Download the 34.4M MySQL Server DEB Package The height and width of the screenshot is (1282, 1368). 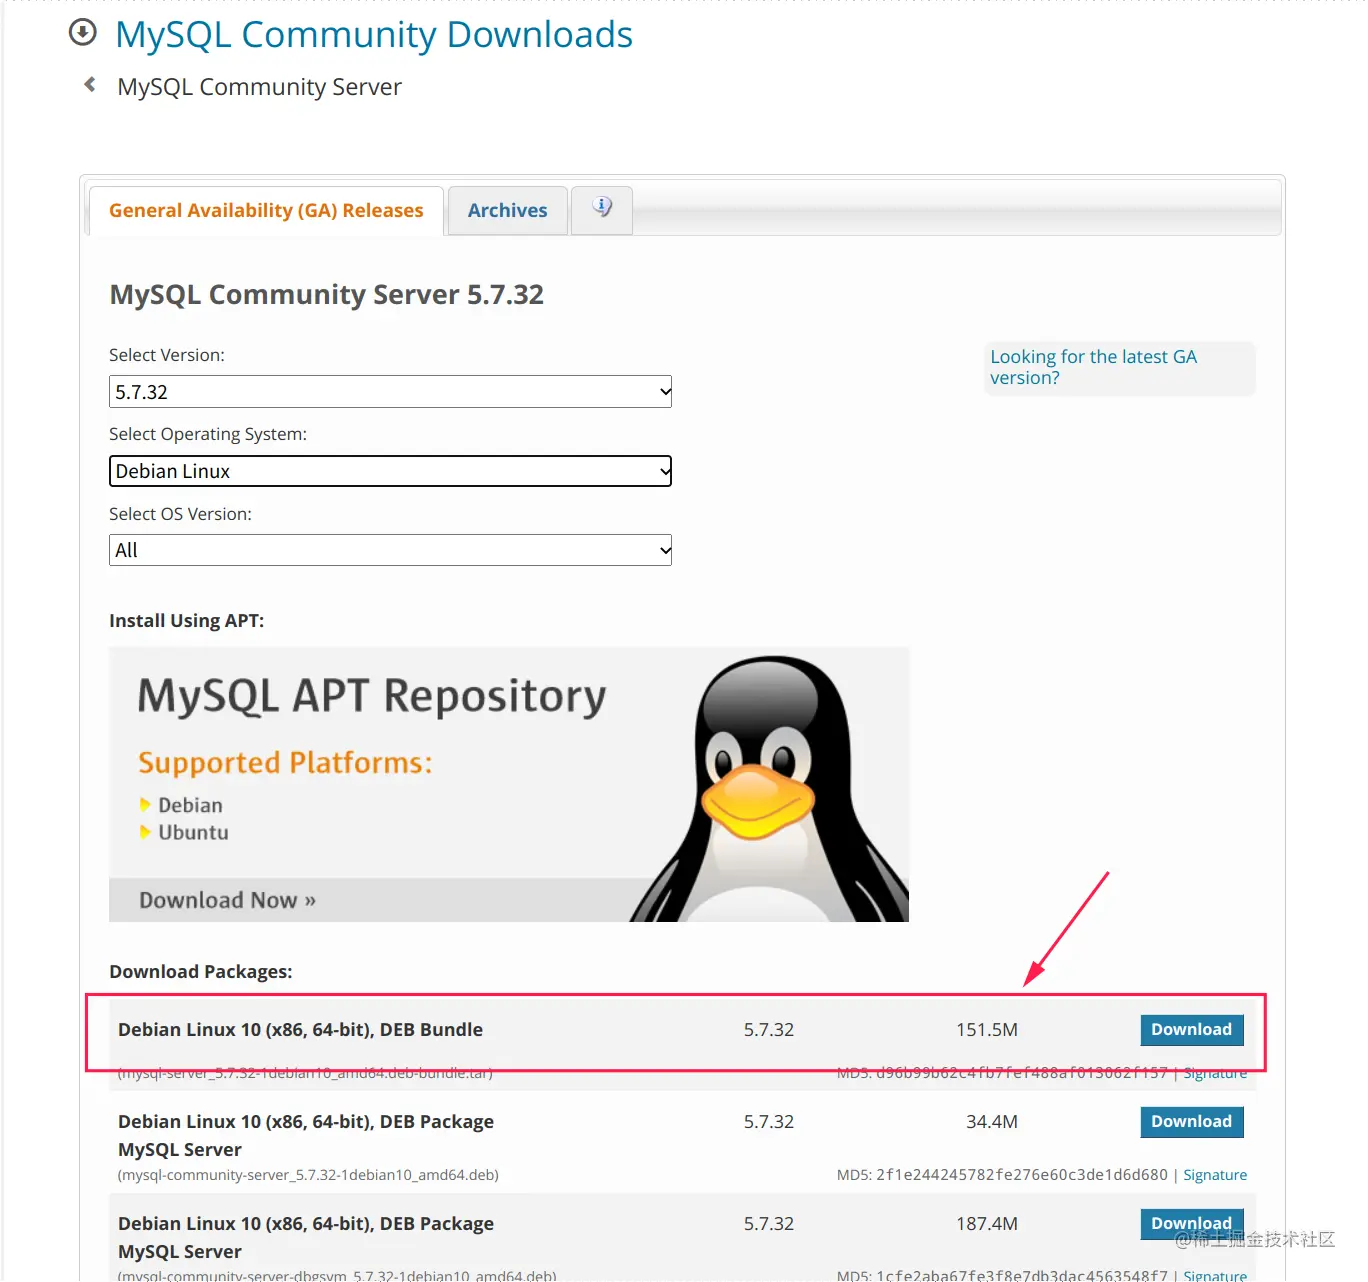tap(1192, 1122)
